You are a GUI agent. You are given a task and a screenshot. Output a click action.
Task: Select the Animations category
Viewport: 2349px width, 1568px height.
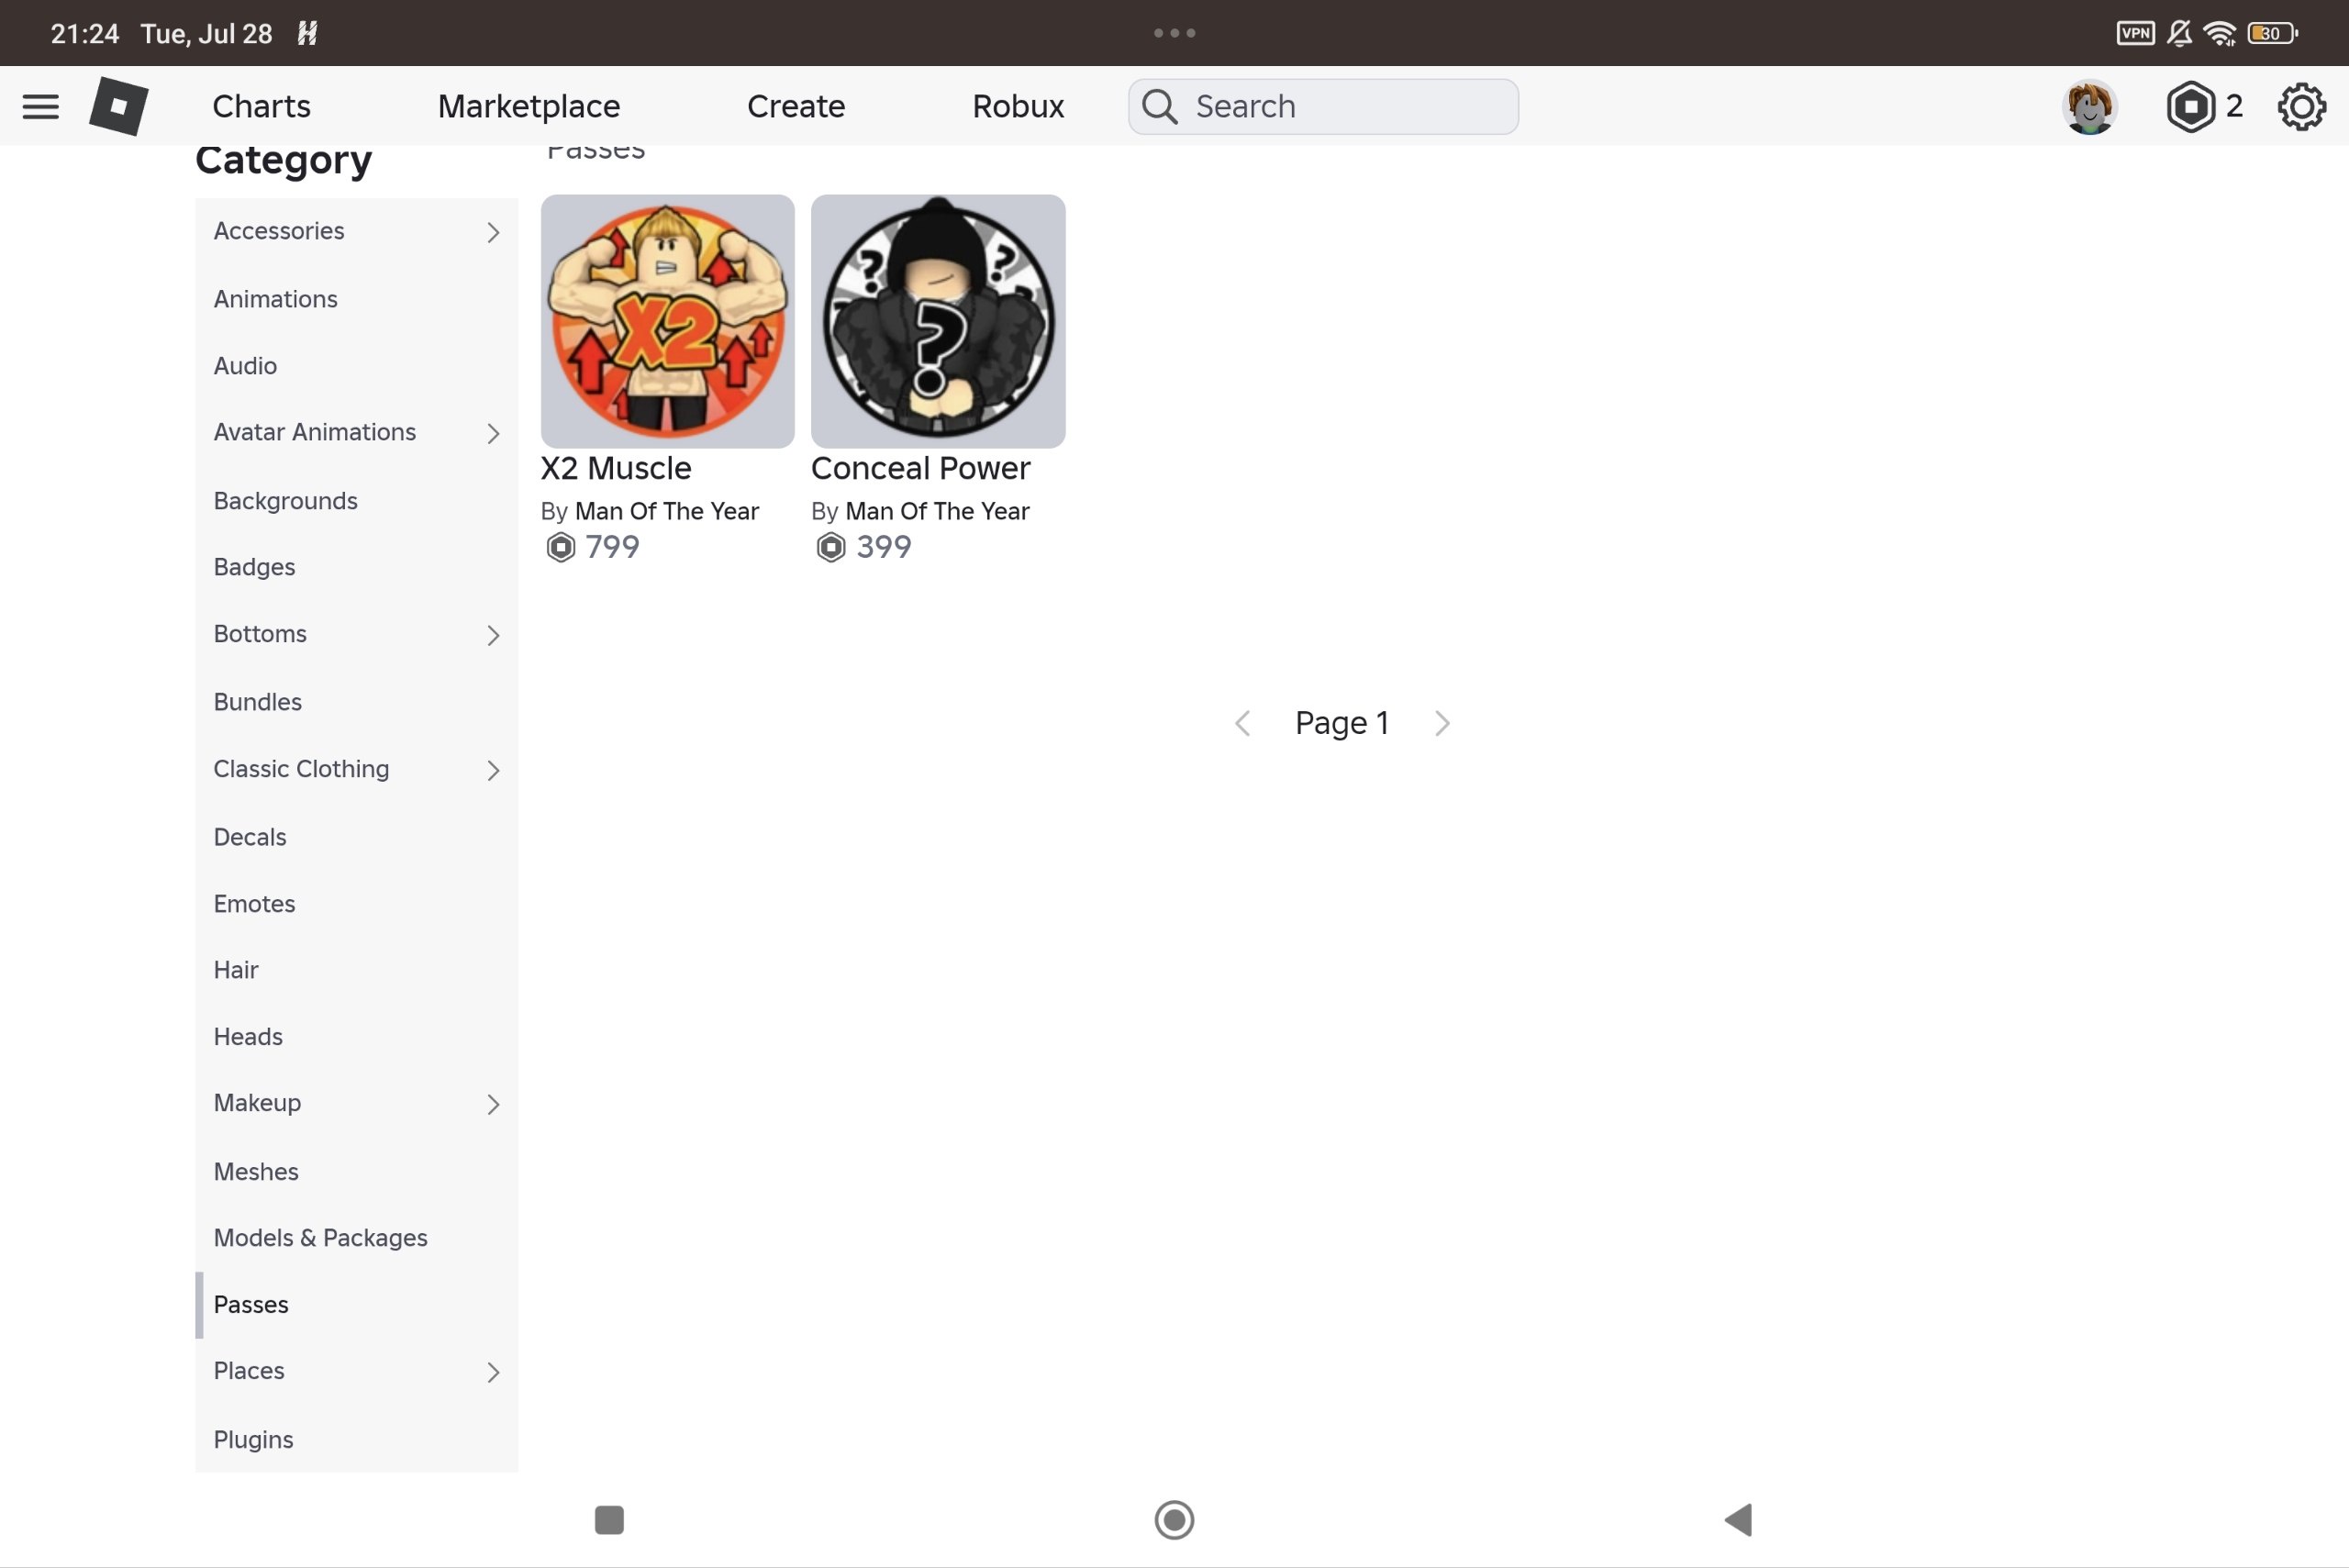356,299
